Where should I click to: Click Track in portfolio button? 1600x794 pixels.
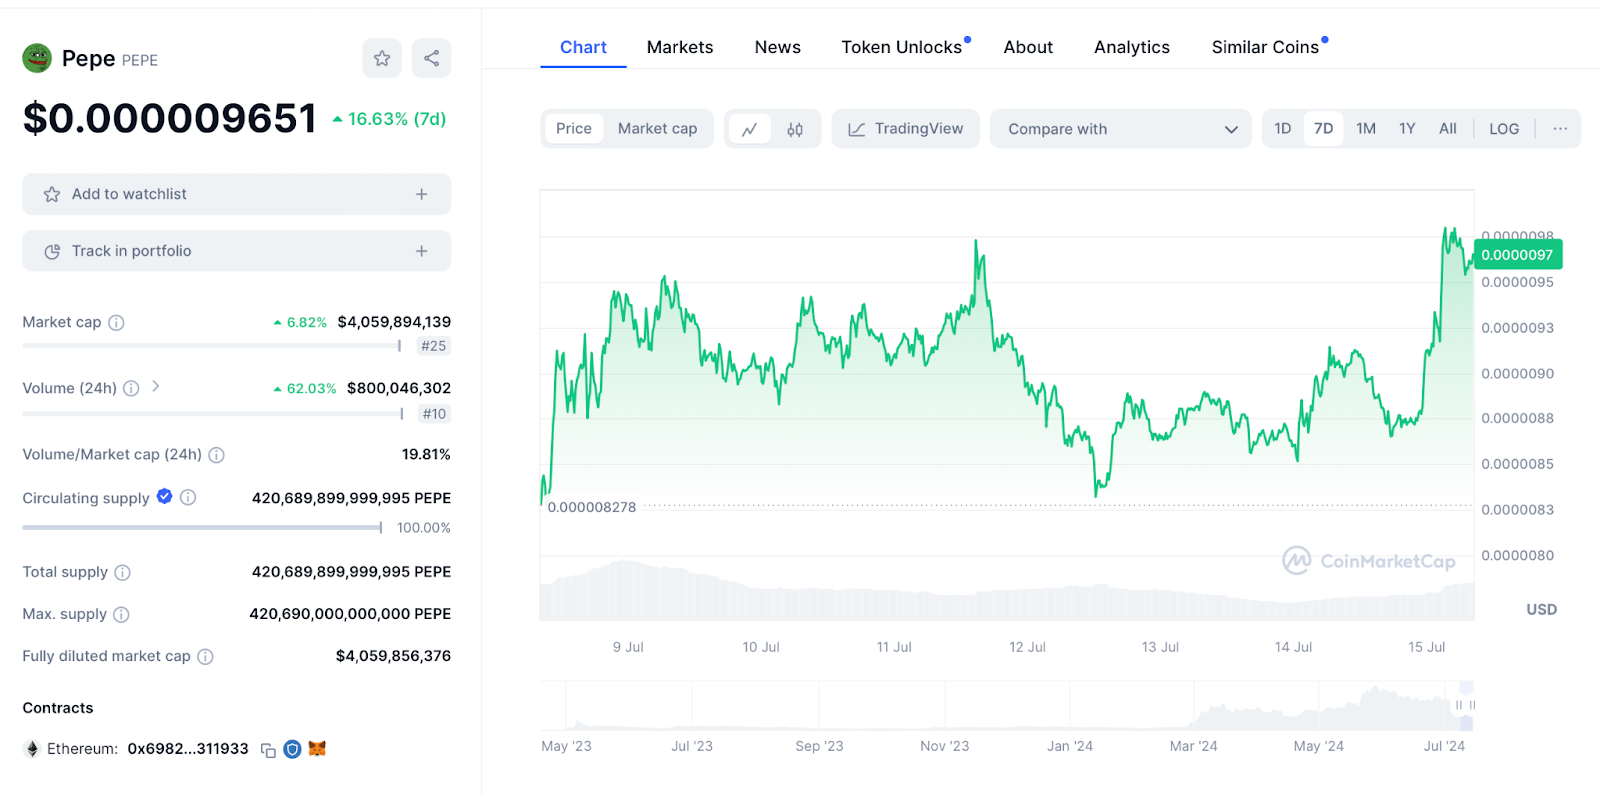point(236,251)
